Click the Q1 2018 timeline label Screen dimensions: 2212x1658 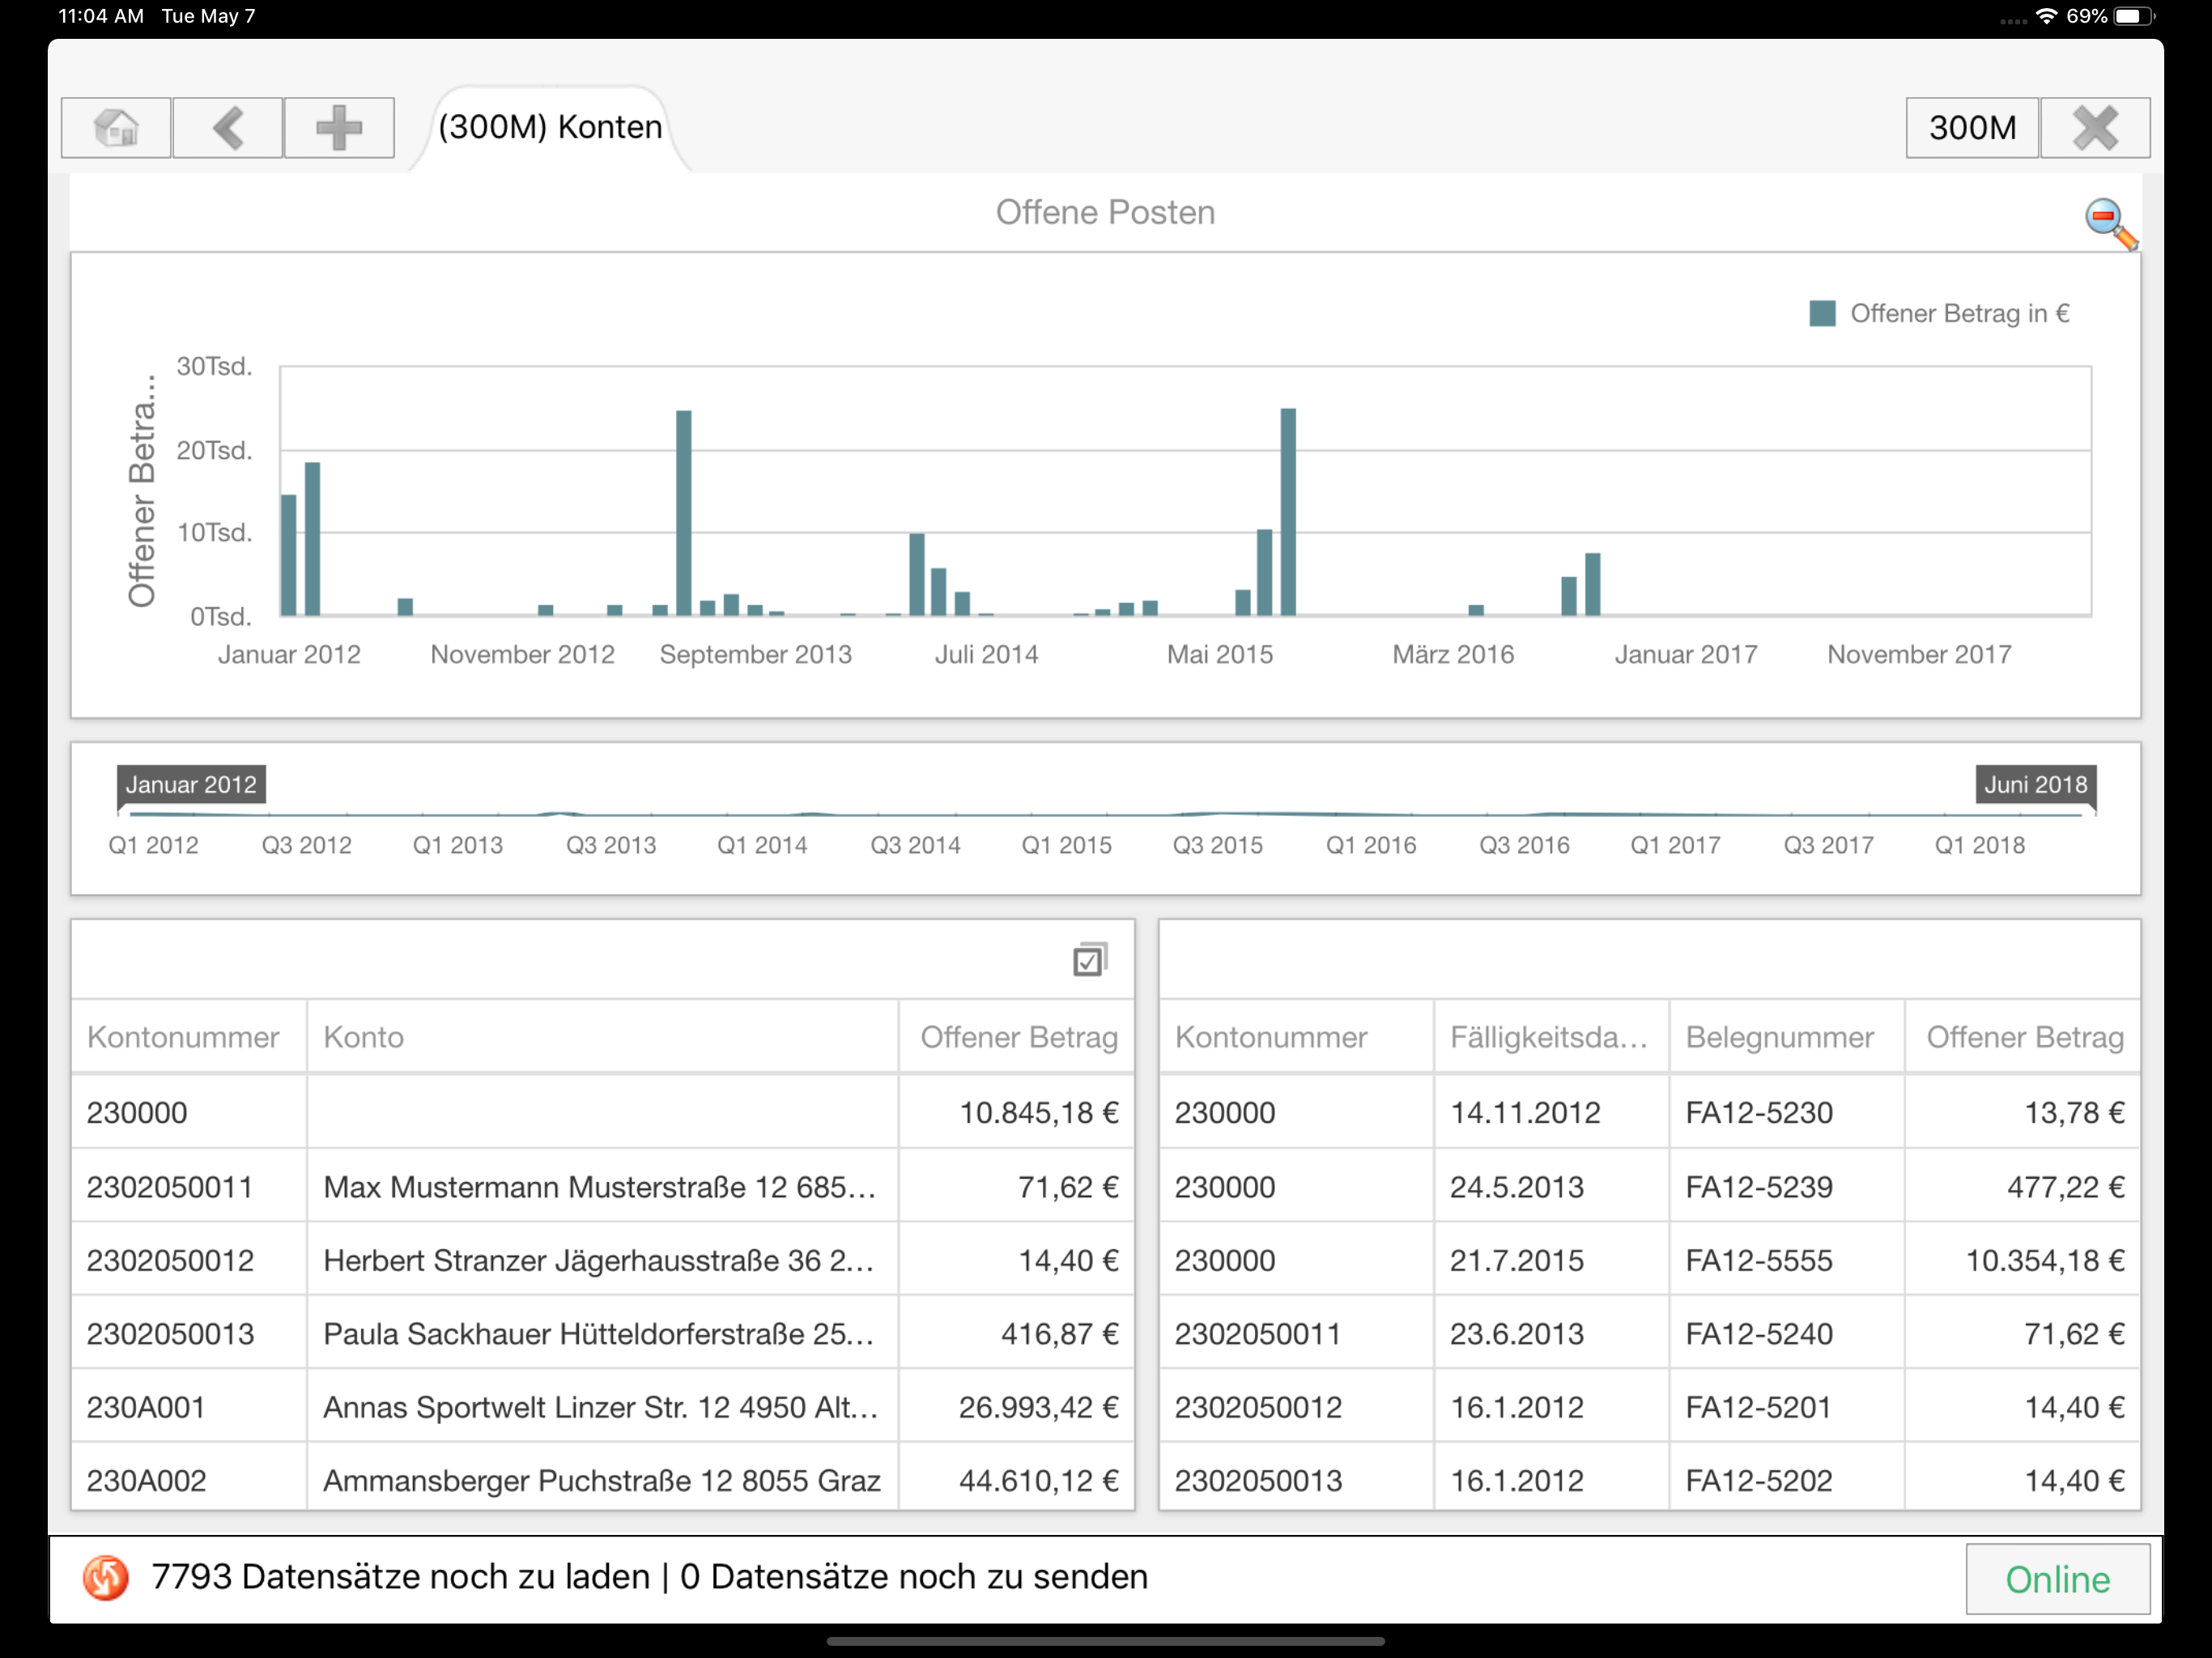(x=1980, y=845)
